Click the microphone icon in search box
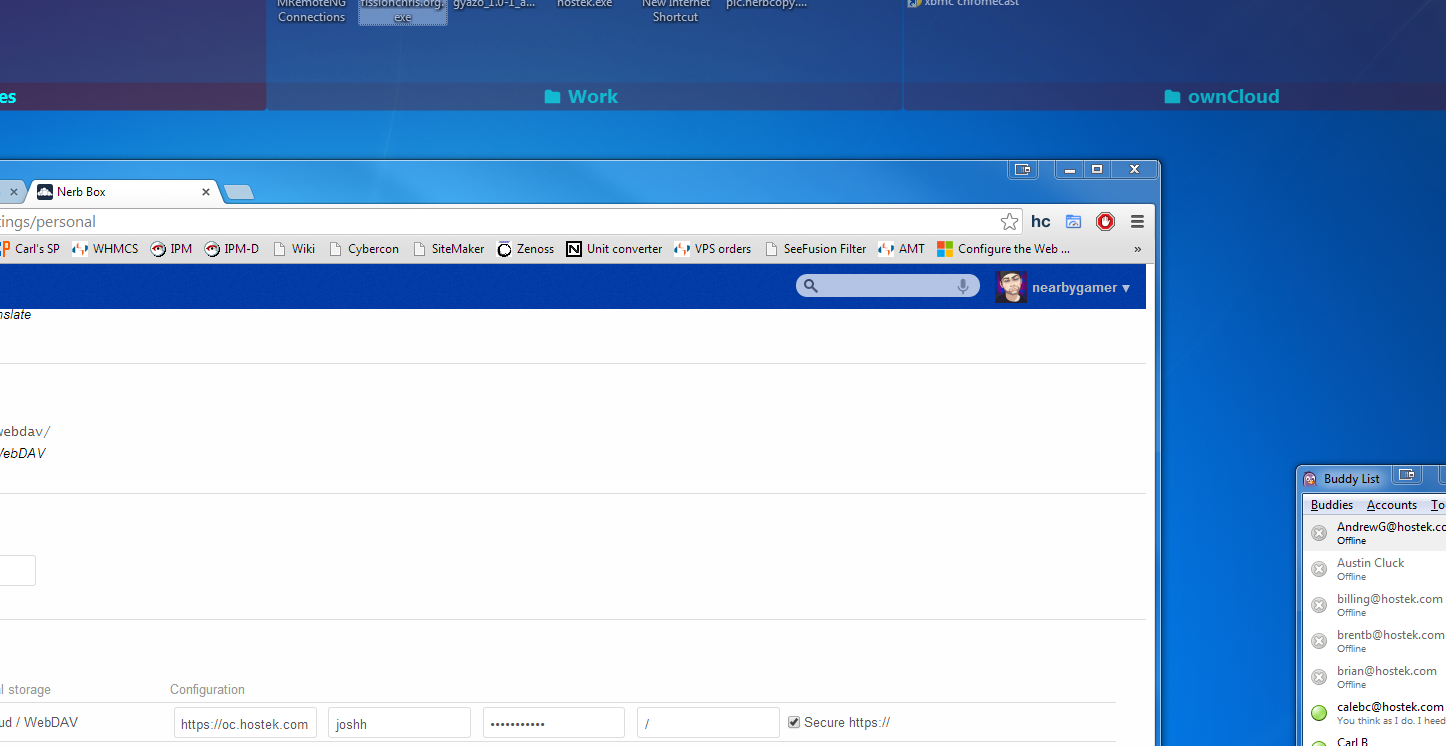1446x746 pixels. point(963,287)
